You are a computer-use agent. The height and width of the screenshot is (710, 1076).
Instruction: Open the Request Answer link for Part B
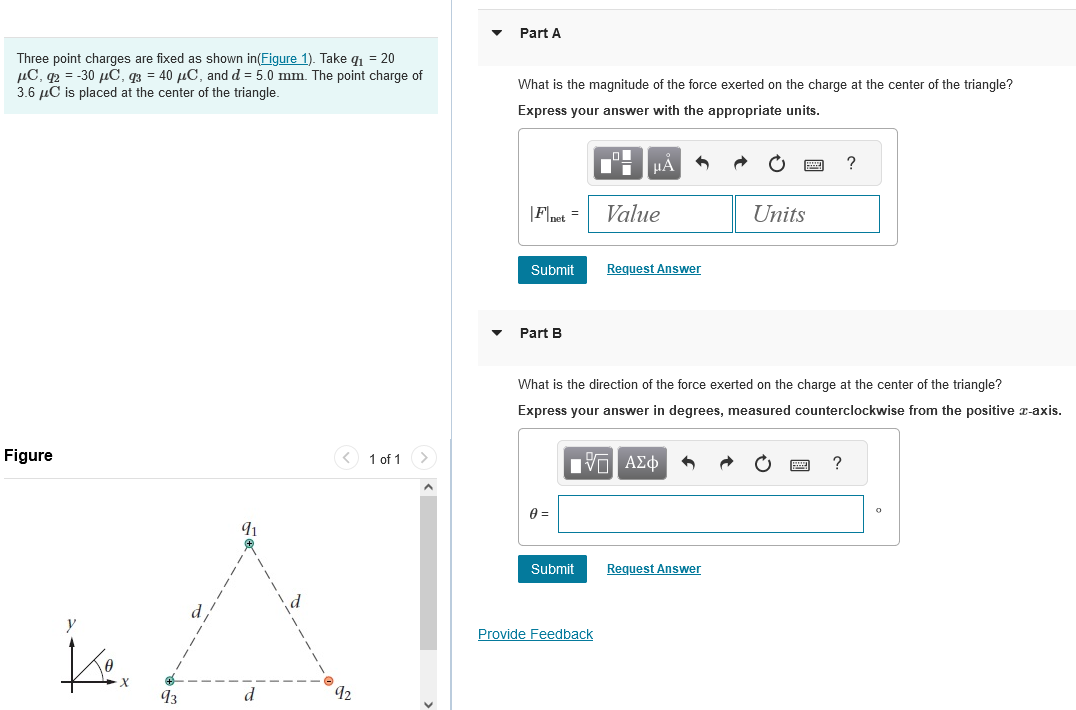coord(653,568)
